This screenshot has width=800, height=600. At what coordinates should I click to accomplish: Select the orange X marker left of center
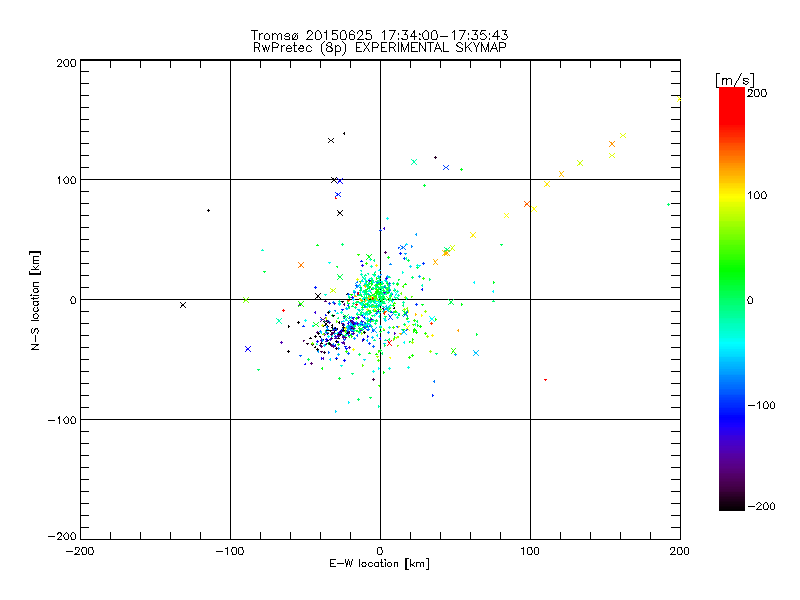[301, 265]
